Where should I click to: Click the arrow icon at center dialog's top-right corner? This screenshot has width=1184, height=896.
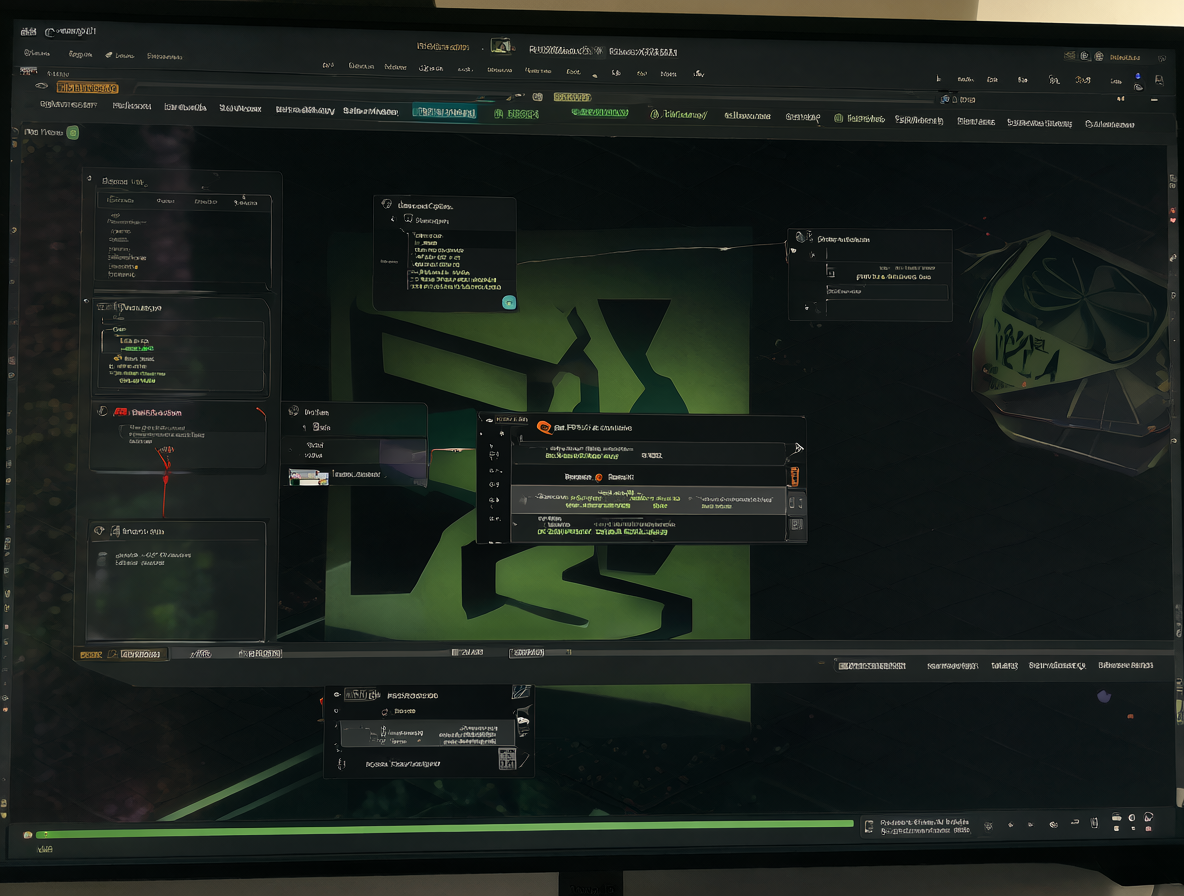(x=798, y=448)
